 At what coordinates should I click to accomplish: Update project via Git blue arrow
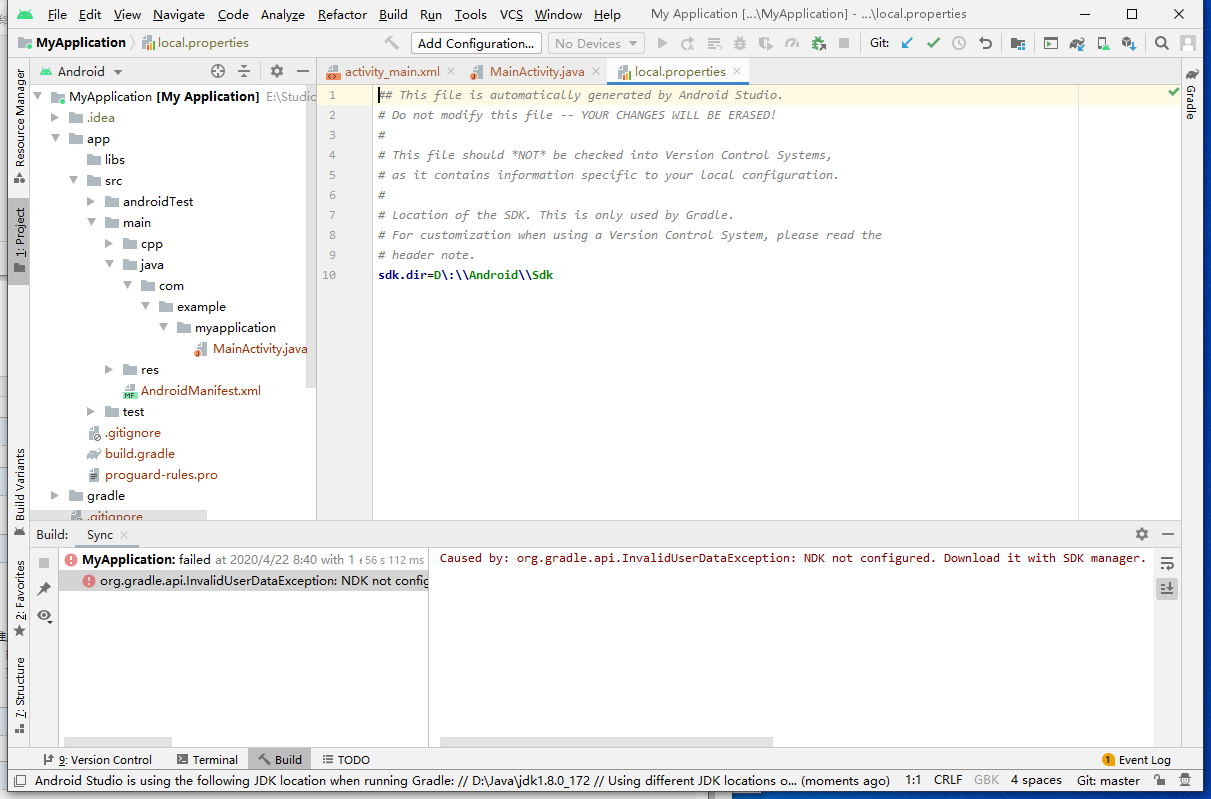click(907, 43)
